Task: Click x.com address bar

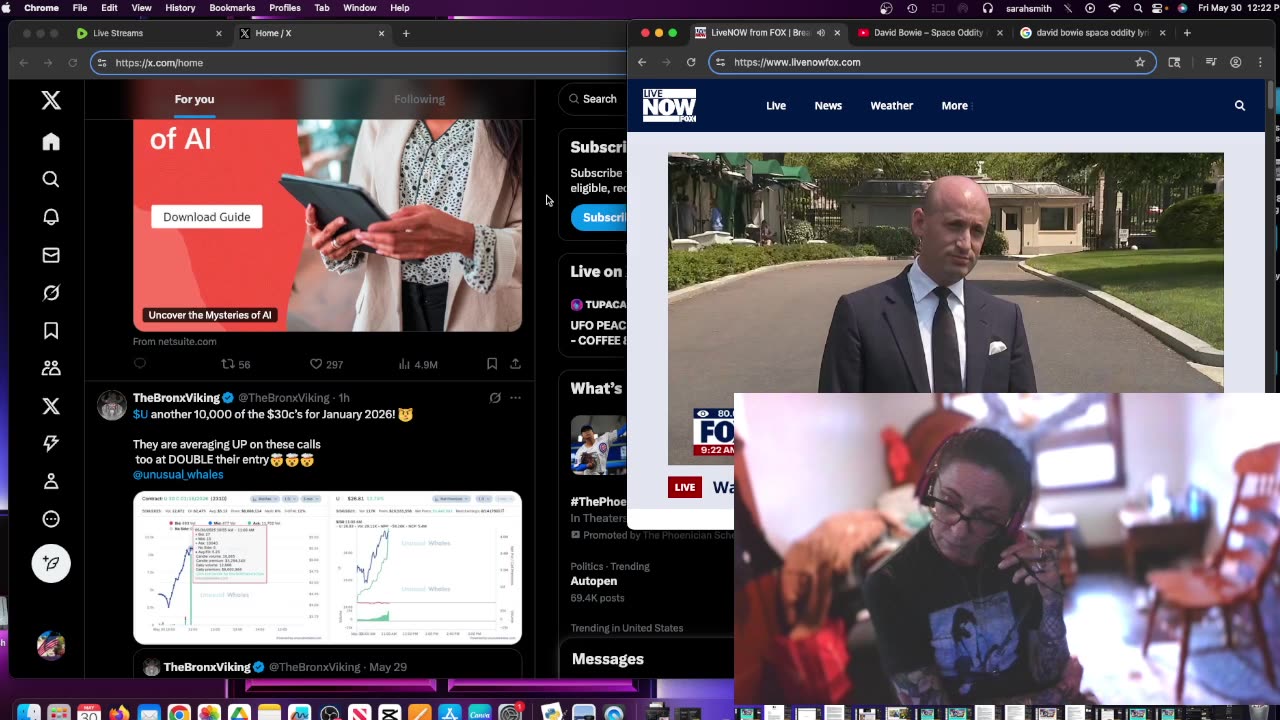Action: pos(358,63)
